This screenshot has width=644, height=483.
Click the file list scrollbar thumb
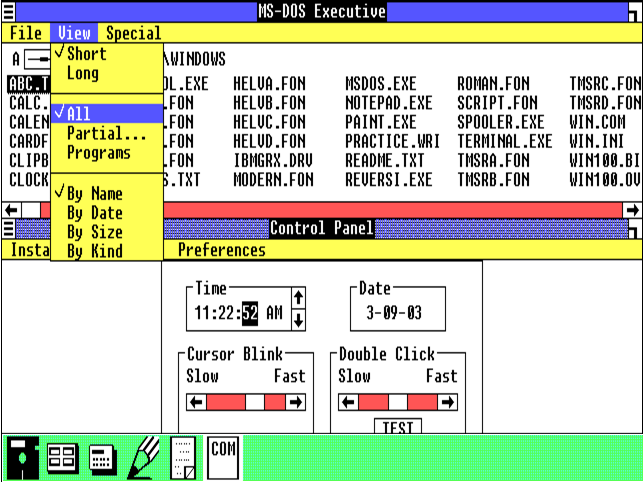[31, 210]
